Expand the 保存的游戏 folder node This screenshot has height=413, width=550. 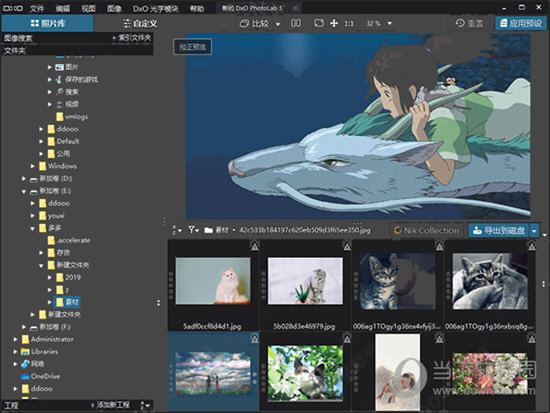[x=50, y=79]
